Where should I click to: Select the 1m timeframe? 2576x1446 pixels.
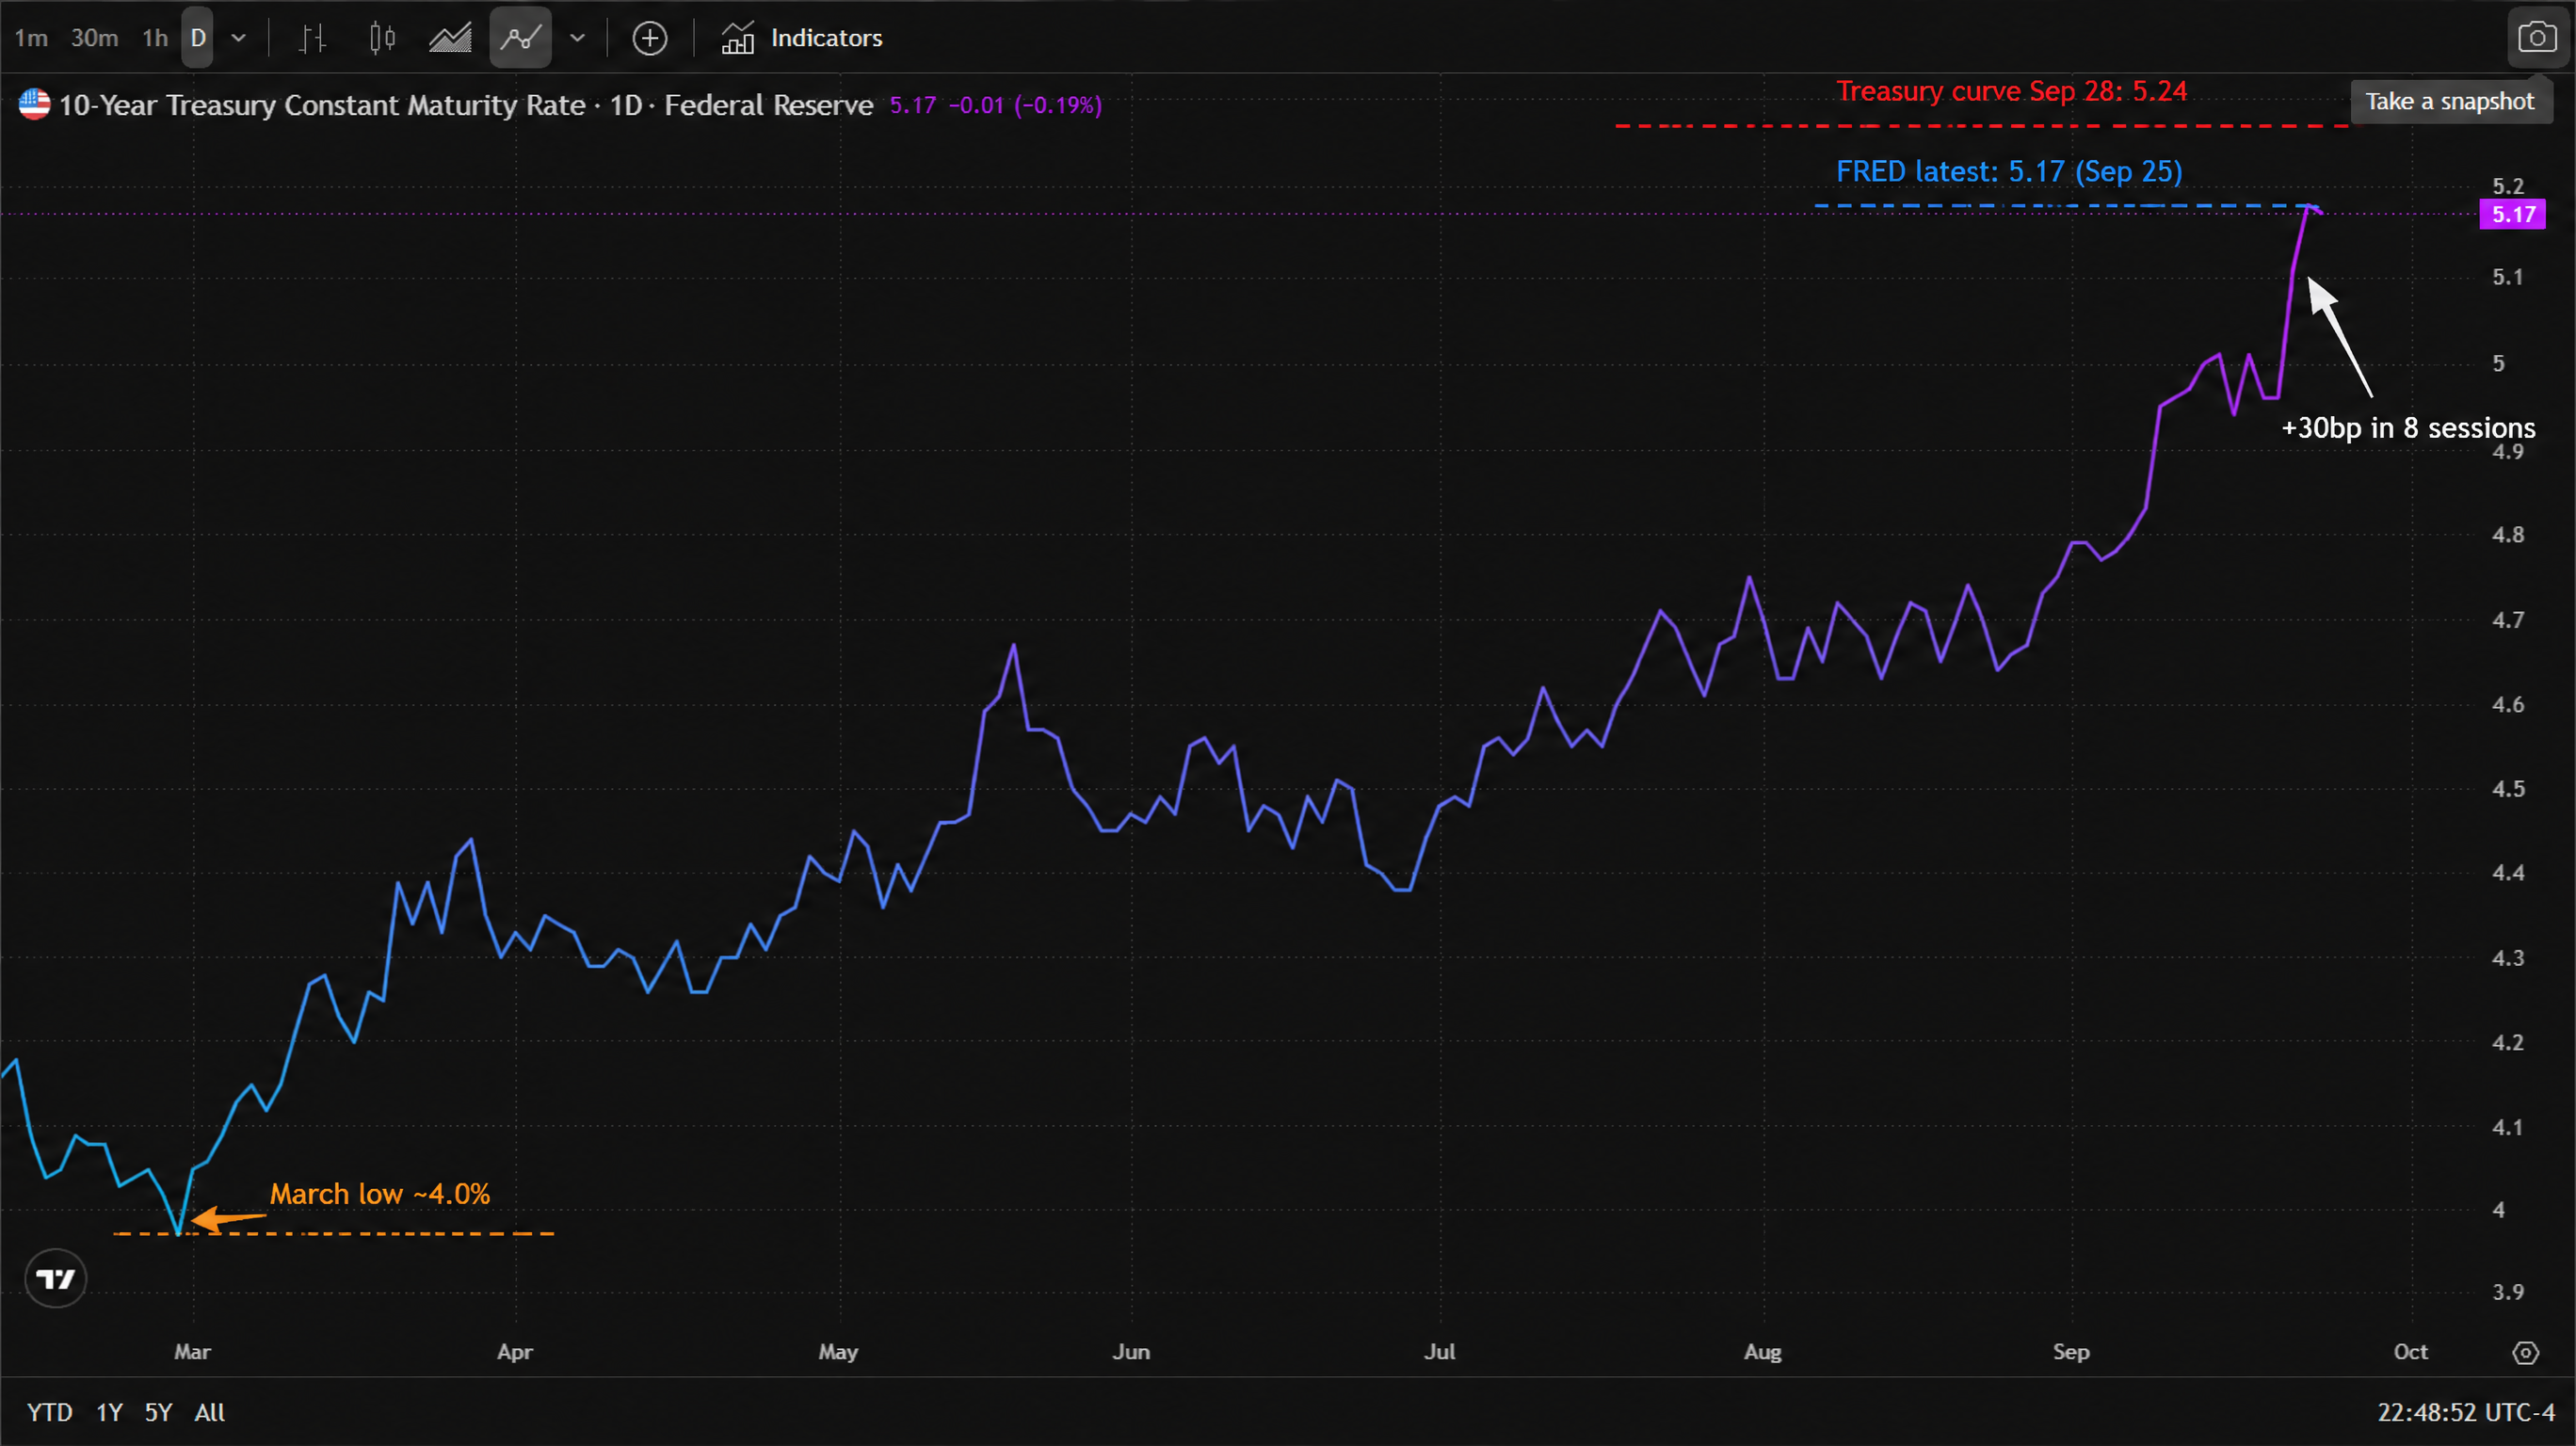pyautogui.click(x=31, y=38)
